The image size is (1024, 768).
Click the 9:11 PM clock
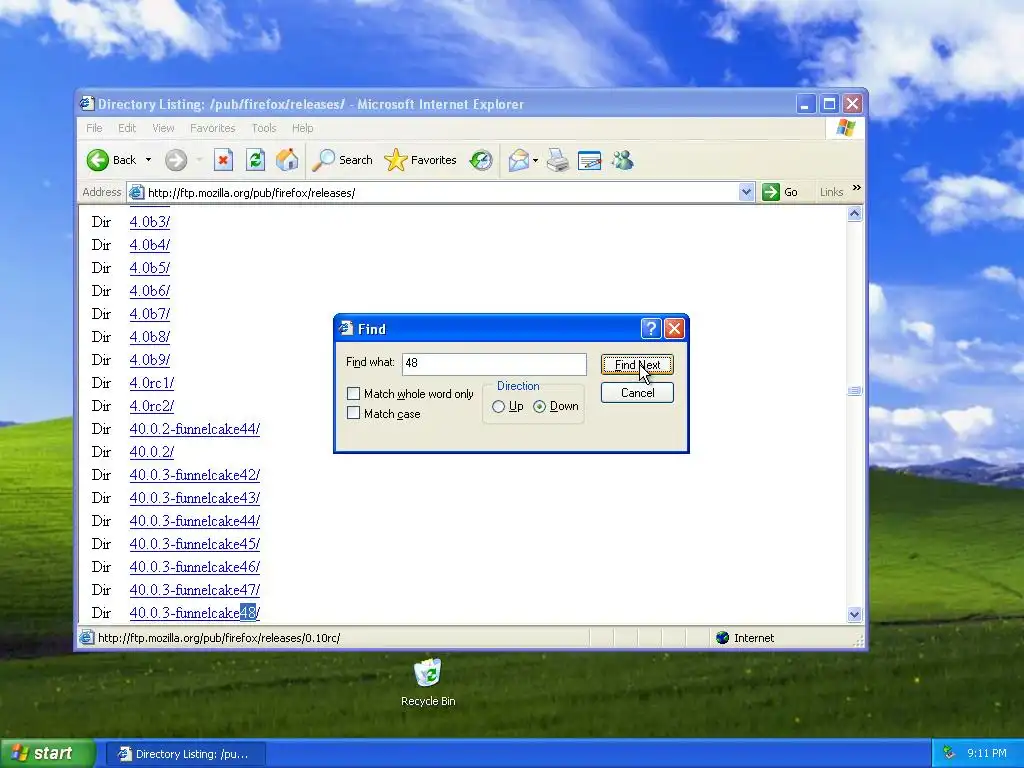(987, 754)
